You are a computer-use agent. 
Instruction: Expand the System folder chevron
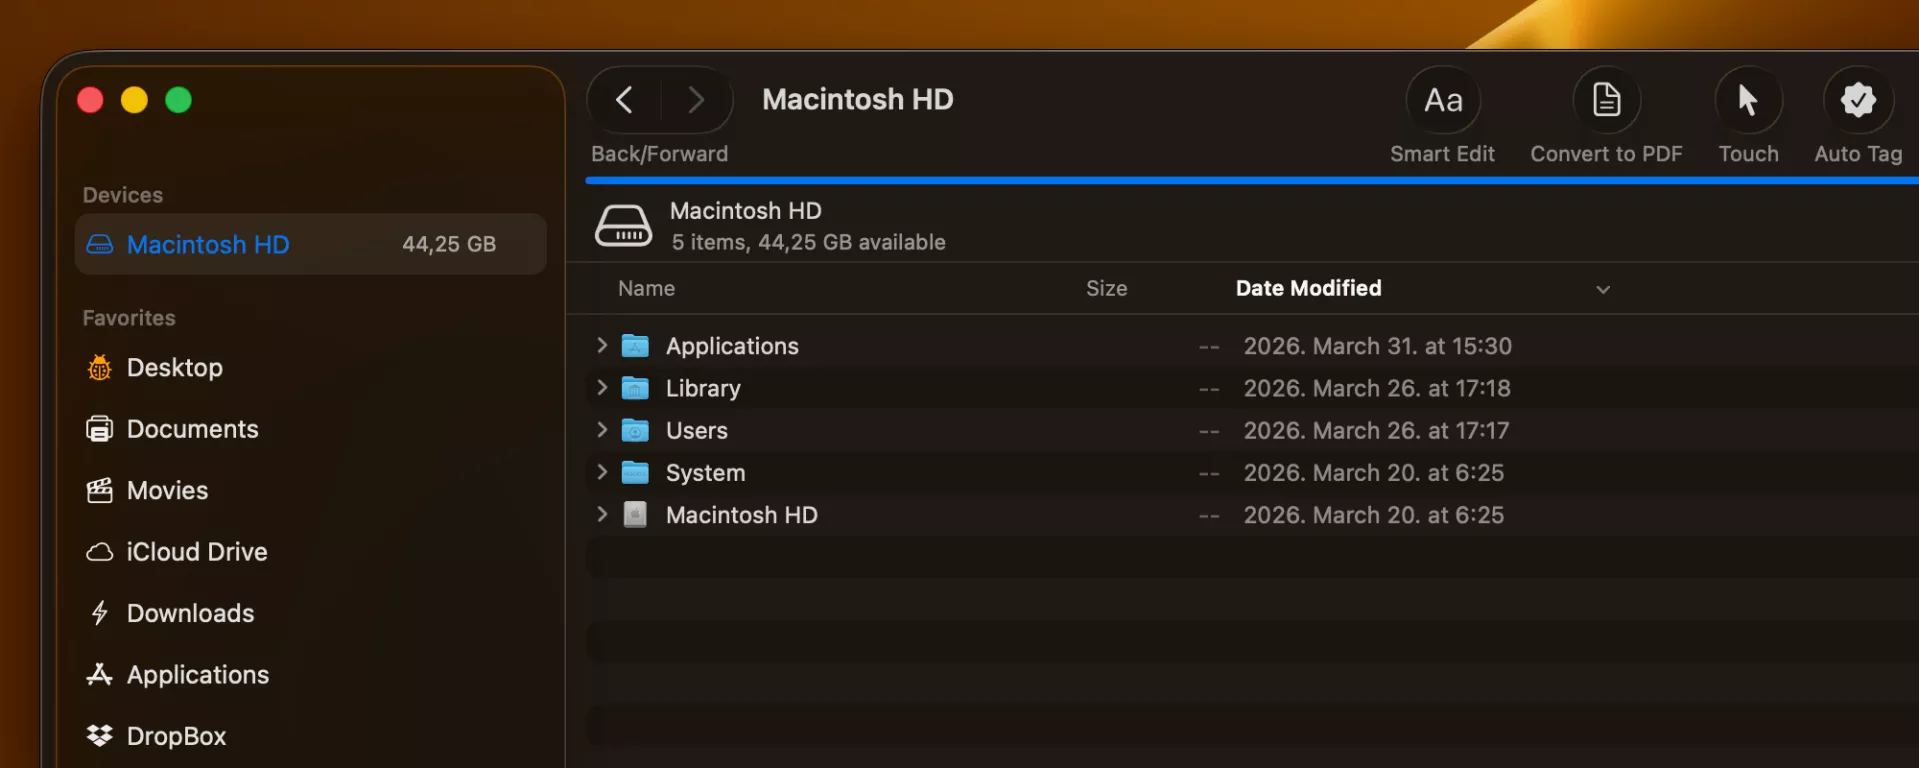coord(602,471)
